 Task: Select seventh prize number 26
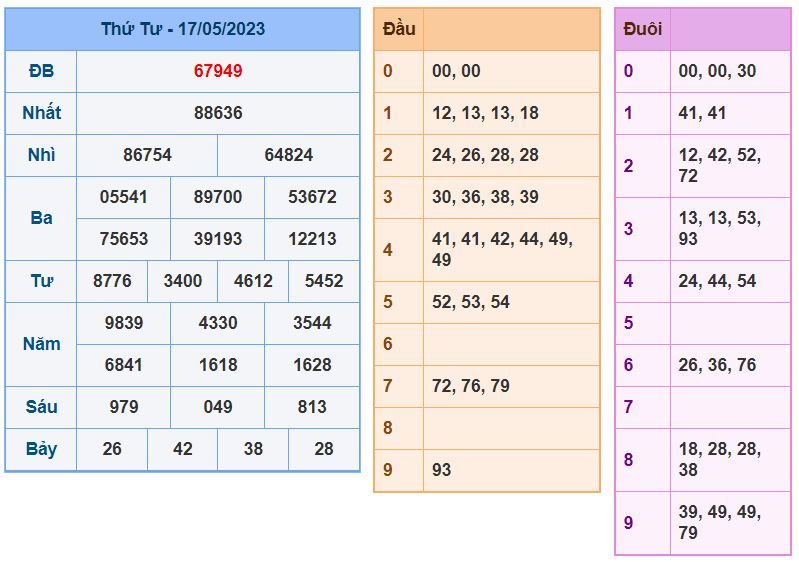pos(112,449)
